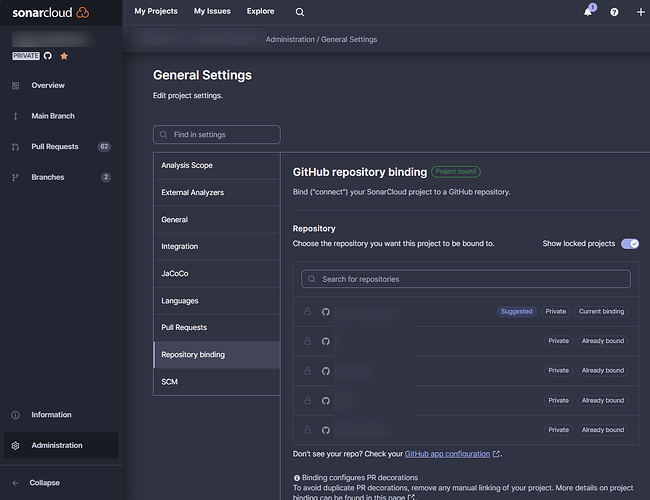Click the external link icon after GitHub app configuration
650x500 pixels.
[496, 454]
